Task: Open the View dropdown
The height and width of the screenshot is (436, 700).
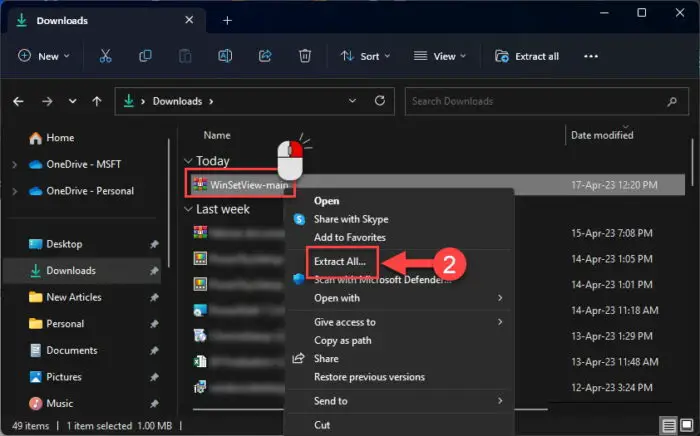Action: pyautogui.click(x=440, y=56)
